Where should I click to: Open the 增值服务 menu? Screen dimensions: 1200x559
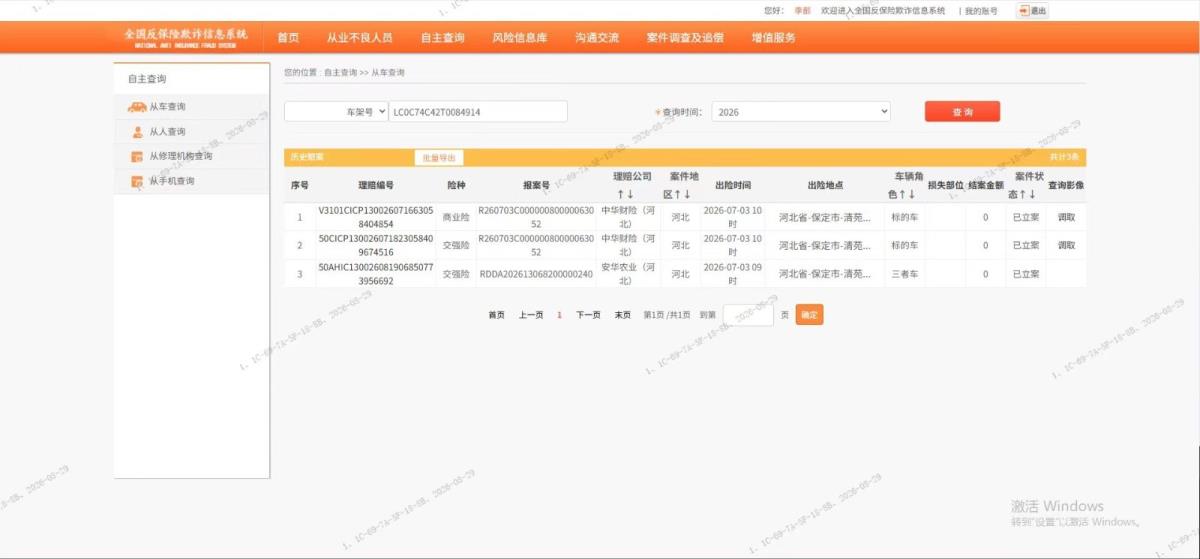[x=774, y=38]
